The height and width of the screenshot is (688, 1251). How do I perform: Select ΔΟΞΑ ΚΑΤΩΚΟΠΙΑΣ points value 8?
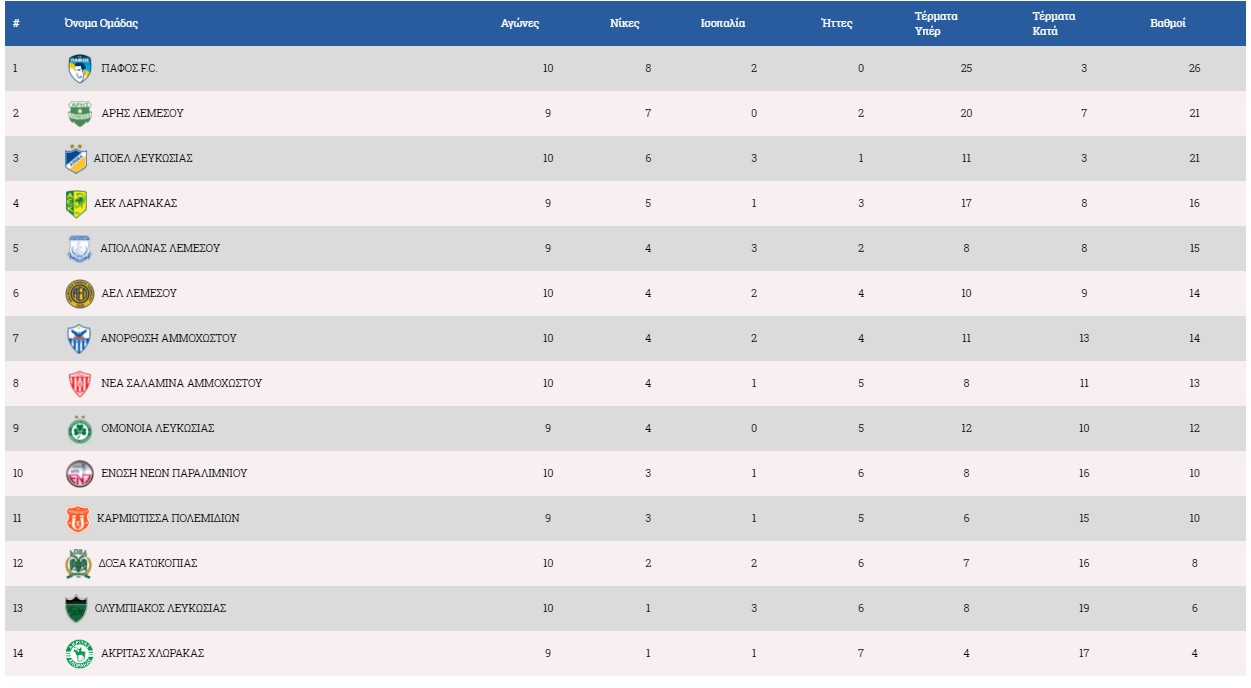1195,563
